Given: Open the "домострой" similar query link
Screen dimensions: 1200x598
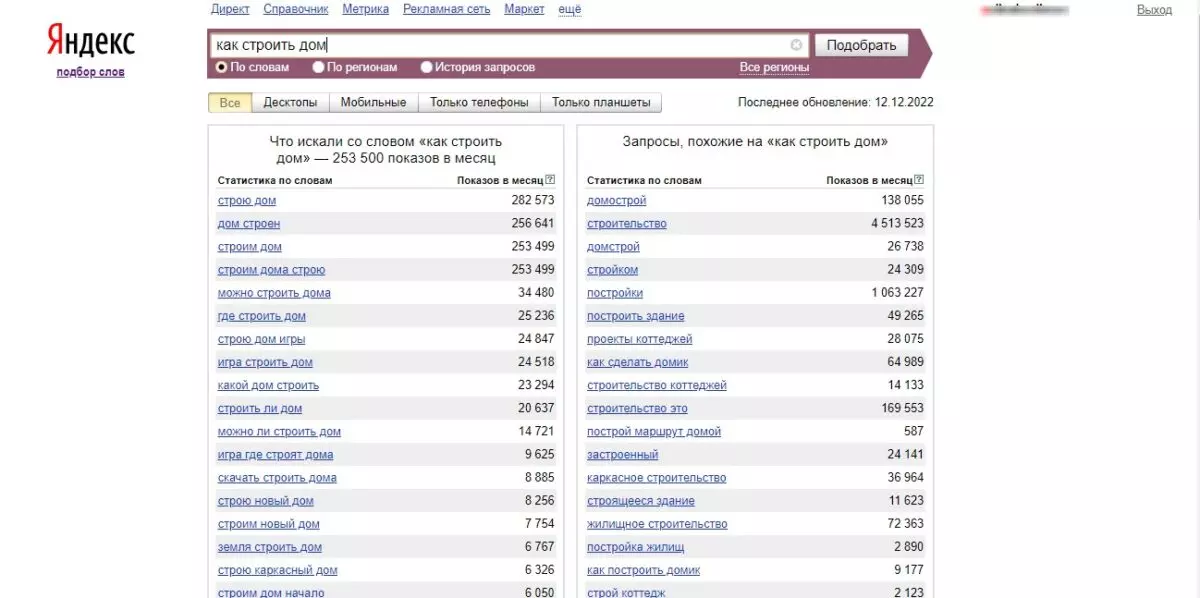Looking at the screenshot, I should 617,200.
